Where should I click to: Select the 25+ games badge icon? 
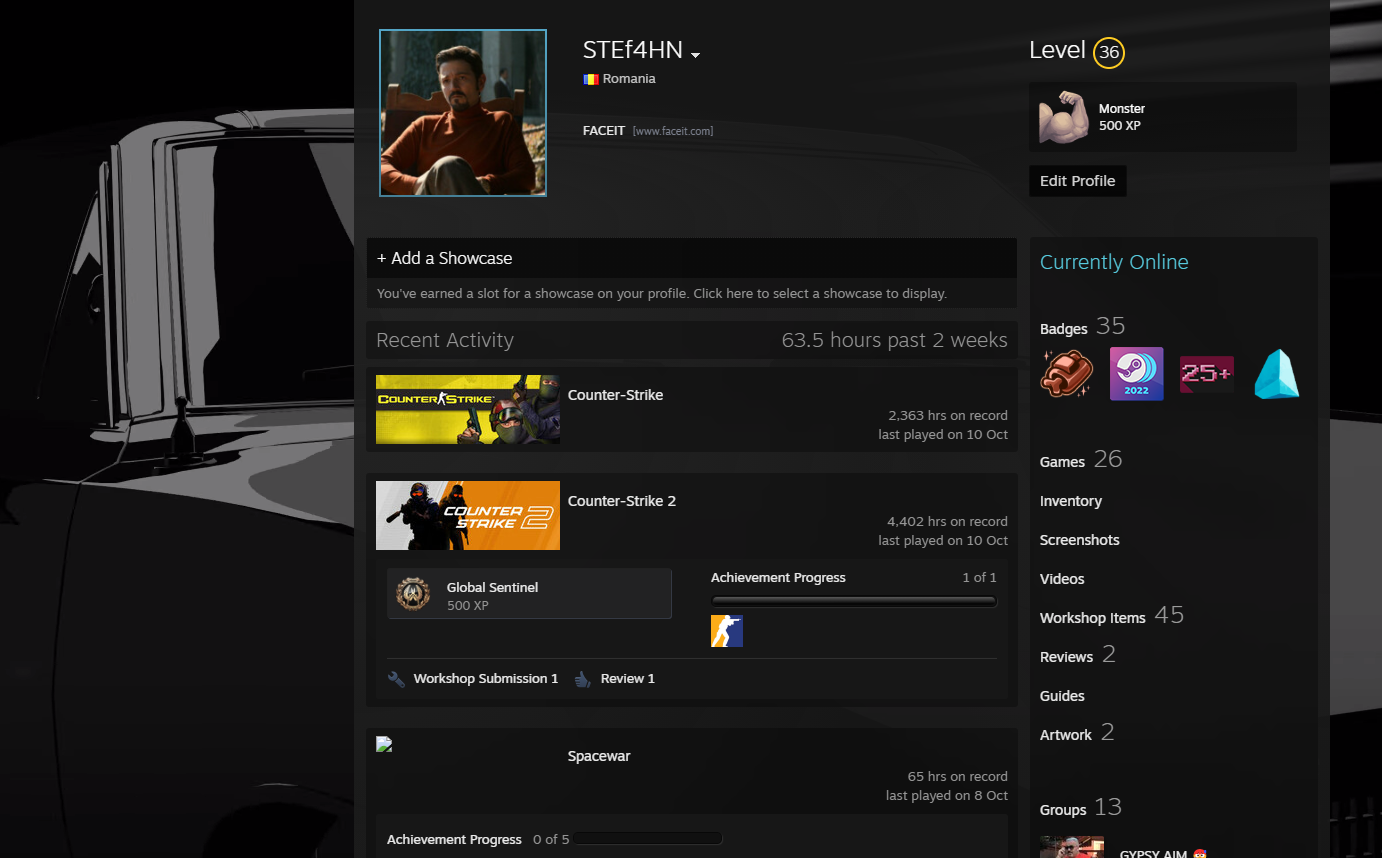(1206, 373)
